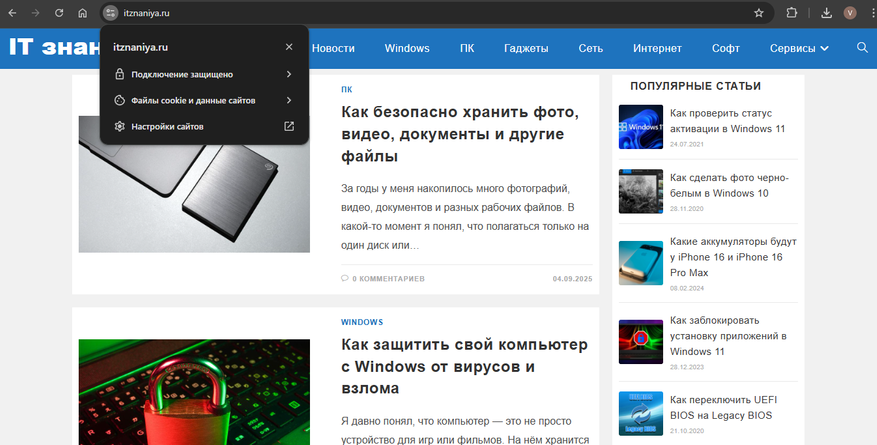
Task: Close the itznaniya.ru site info popup
Action: click(289, 47)
